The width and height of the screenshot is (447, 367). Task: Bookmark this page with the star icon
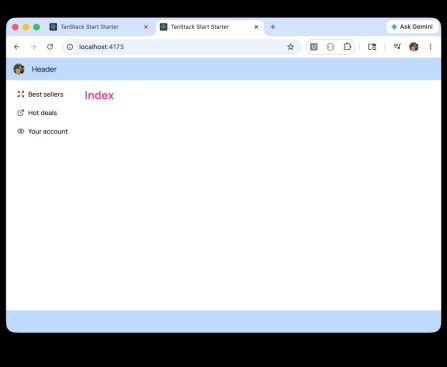(x=291, y=47)
